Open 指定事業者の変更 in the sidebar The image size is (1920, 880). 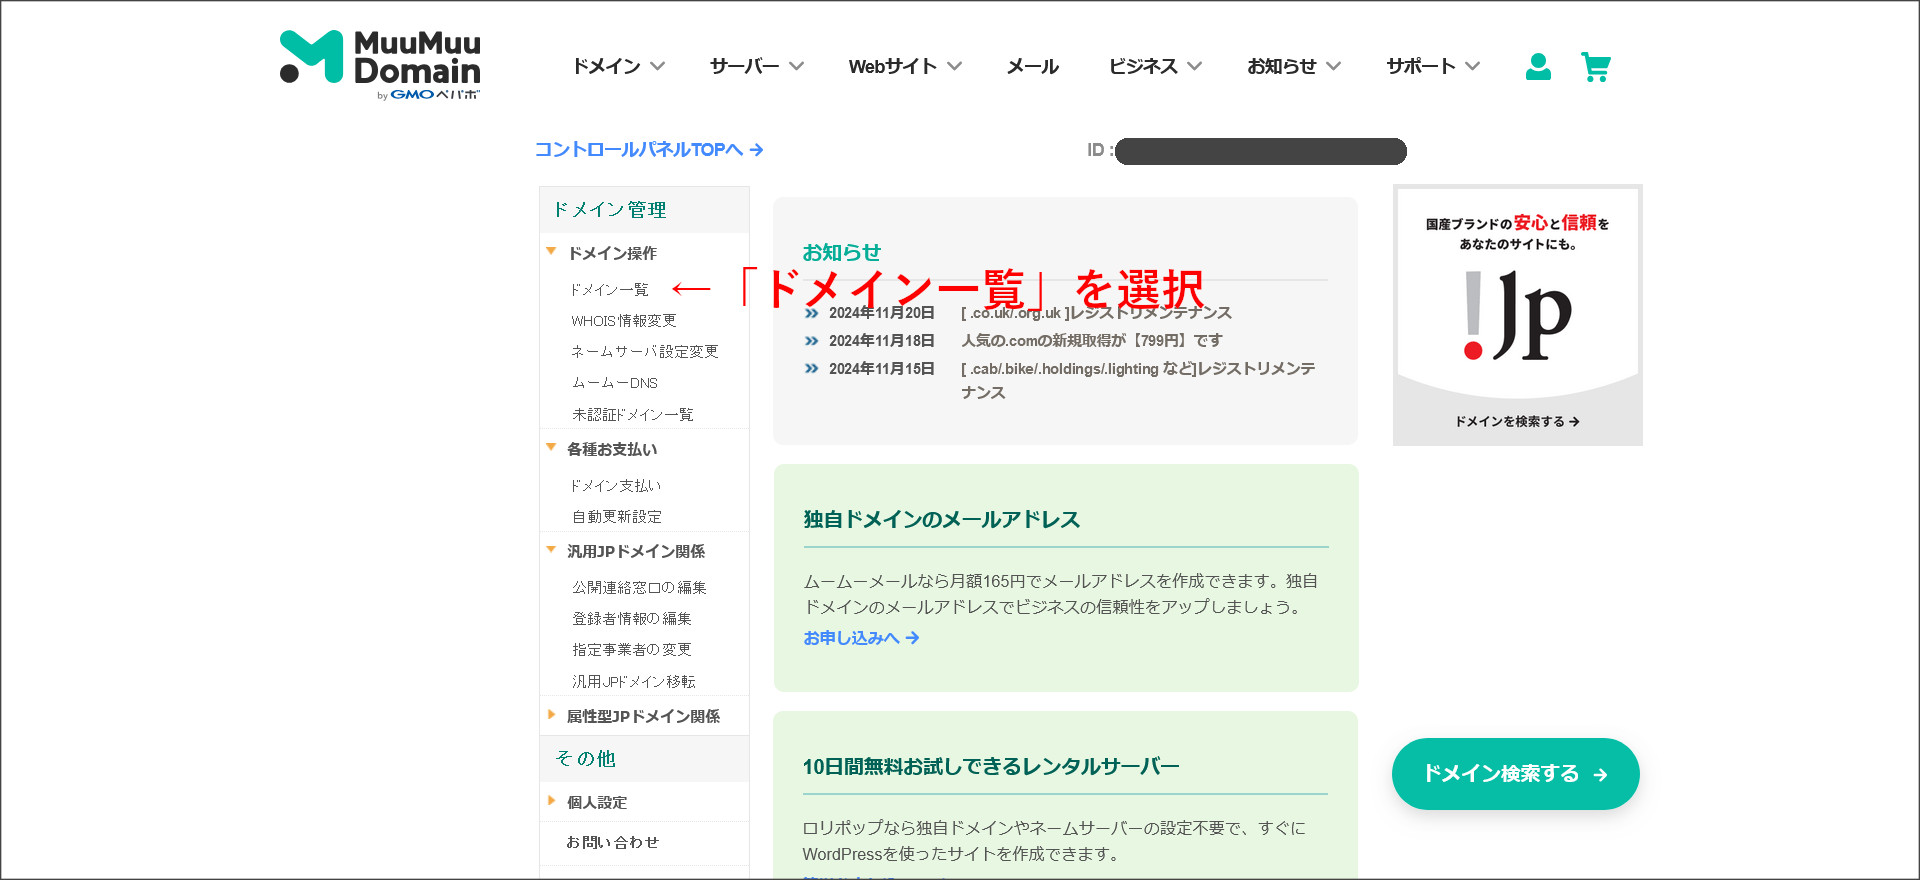tap(632, 649)
